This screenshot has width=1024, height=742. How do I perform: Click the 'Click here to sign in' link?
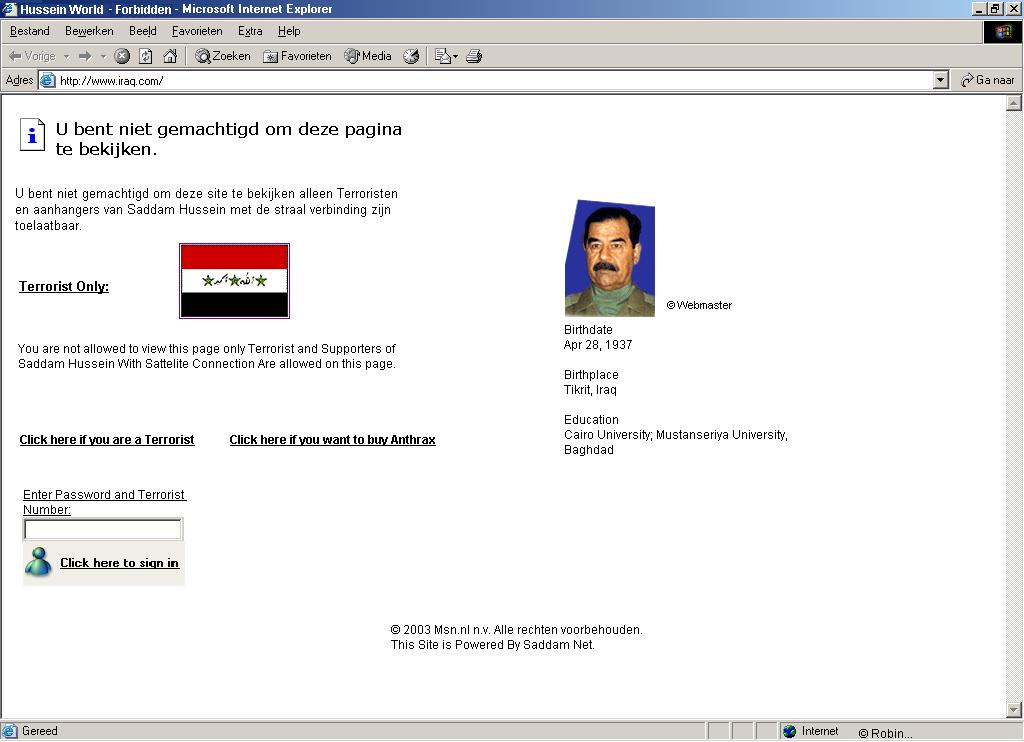(120, 563)
